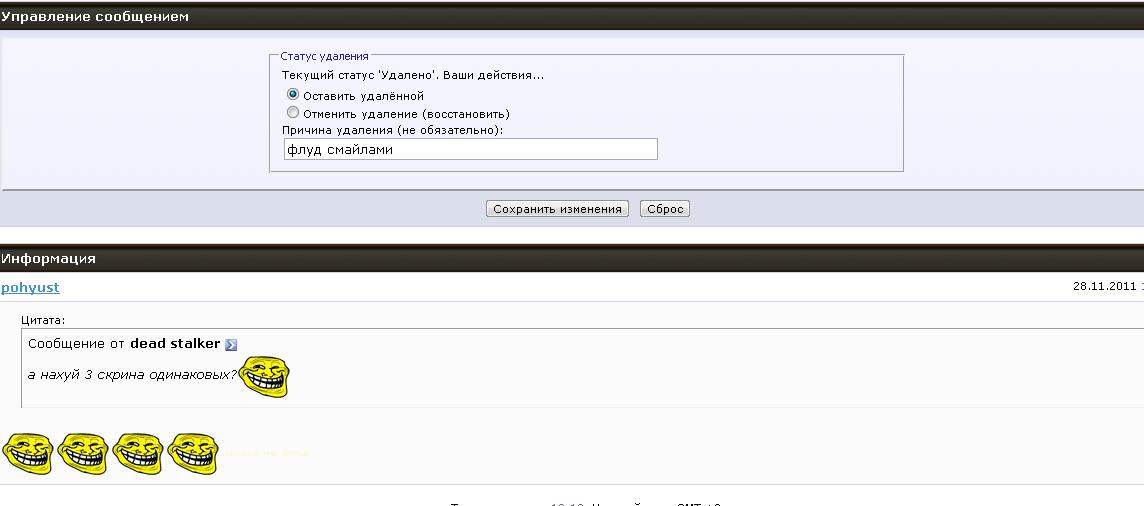Click fourth trollface smiley below the quote

click(193, 454)
